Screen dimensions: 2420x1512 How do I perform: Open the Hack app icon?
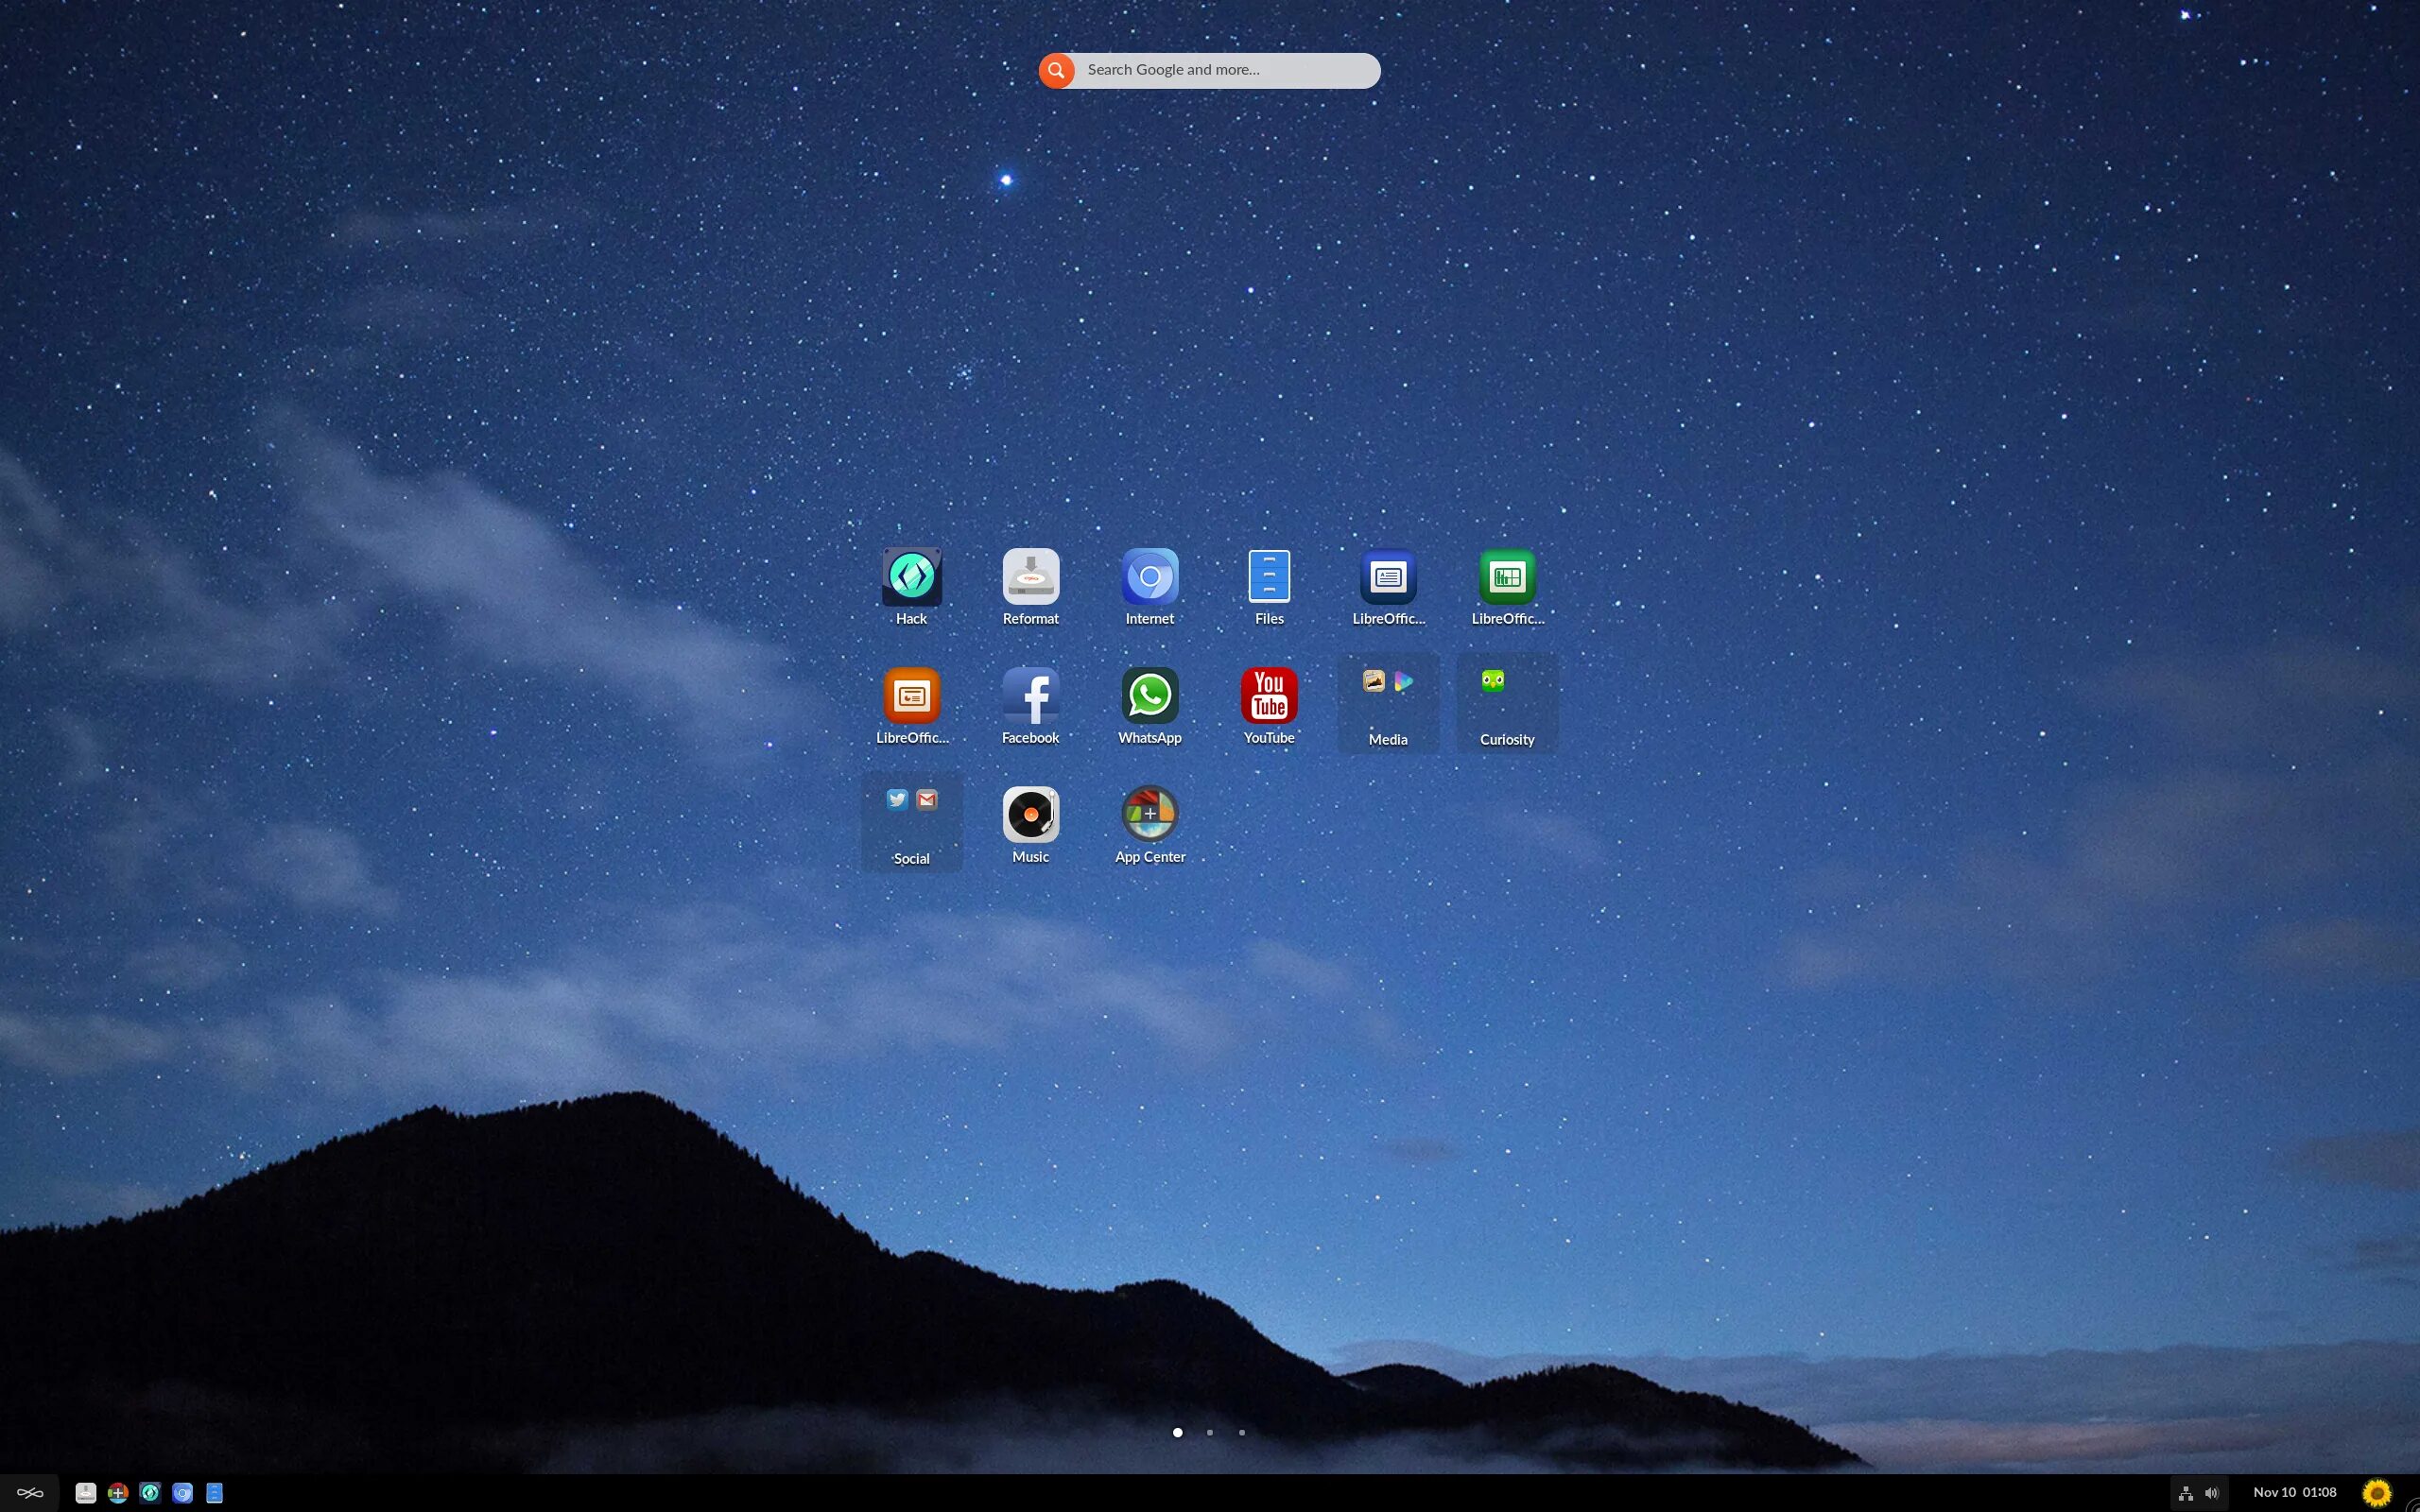(x=911, y=577)
